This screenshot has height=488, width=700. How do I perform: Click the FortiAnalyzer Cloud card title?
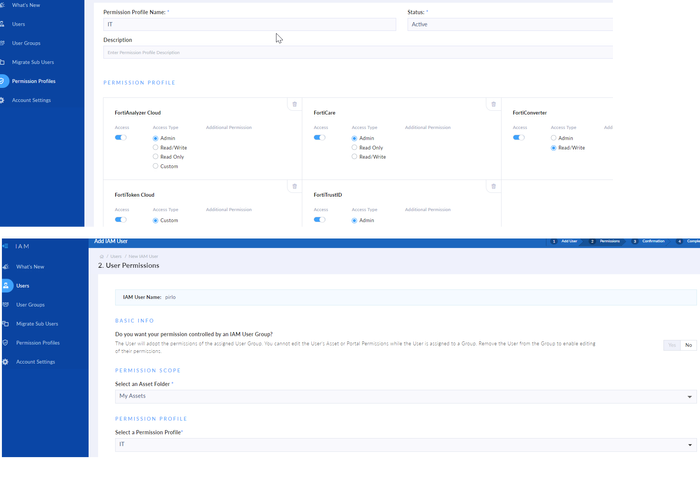click(138, 113)
